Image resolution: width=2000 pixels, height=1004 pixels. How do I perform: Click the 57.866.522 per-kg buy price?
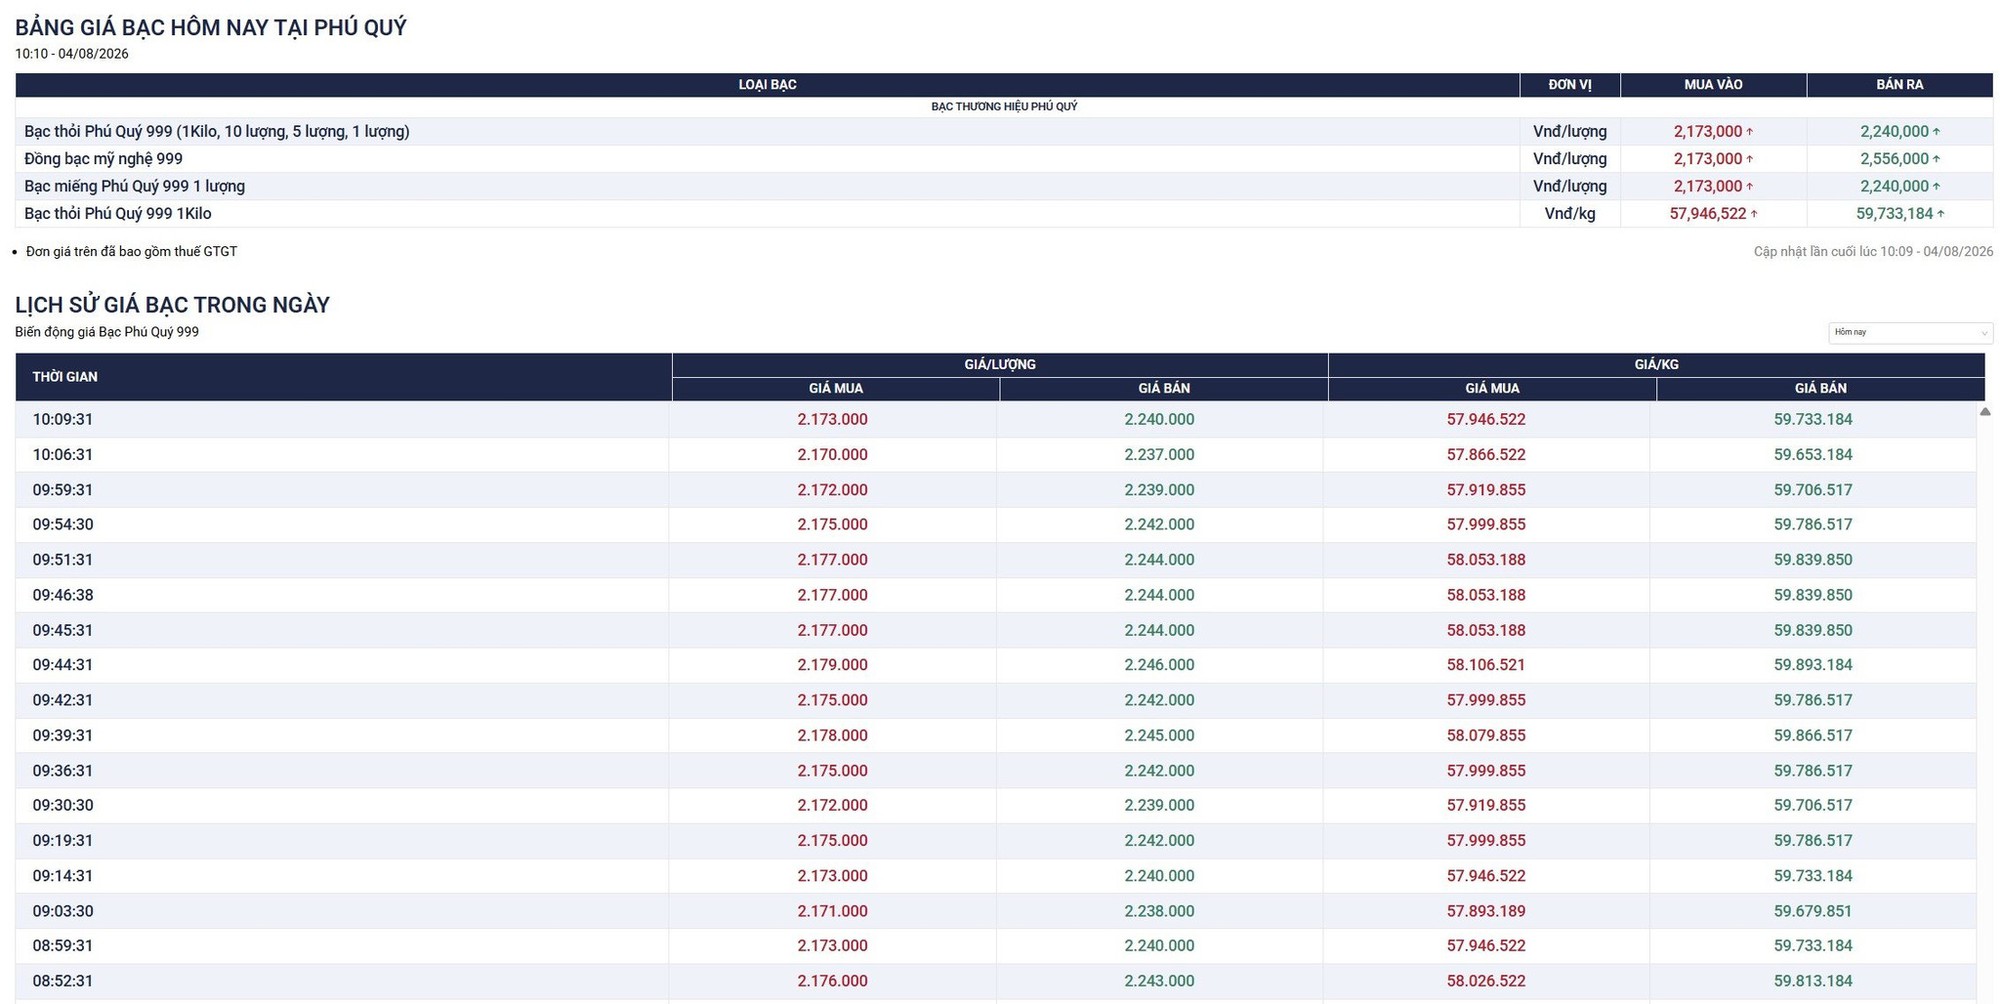click(x=1487, y=455)
